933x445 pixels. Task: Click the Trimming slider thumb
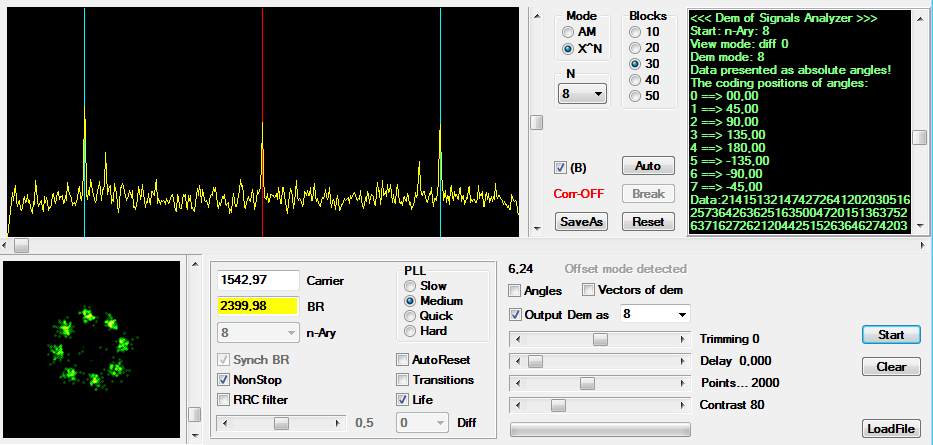pyautogui.click(x=600, y=339)
